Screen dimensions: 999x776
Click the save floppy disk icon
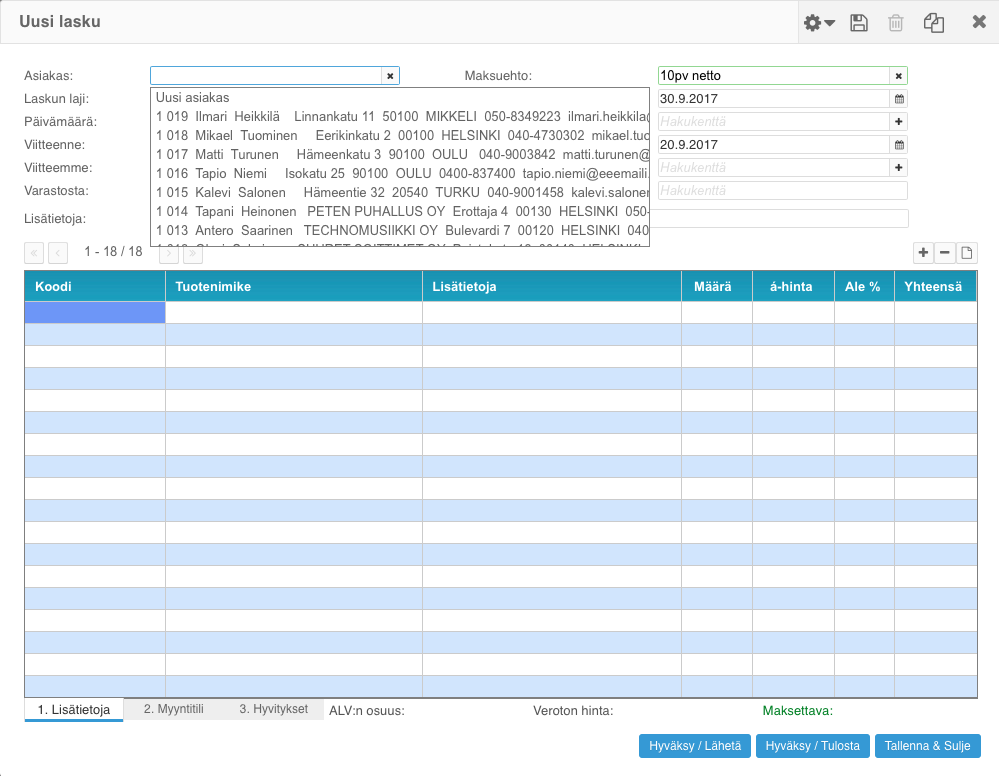(x=859, y=23)
